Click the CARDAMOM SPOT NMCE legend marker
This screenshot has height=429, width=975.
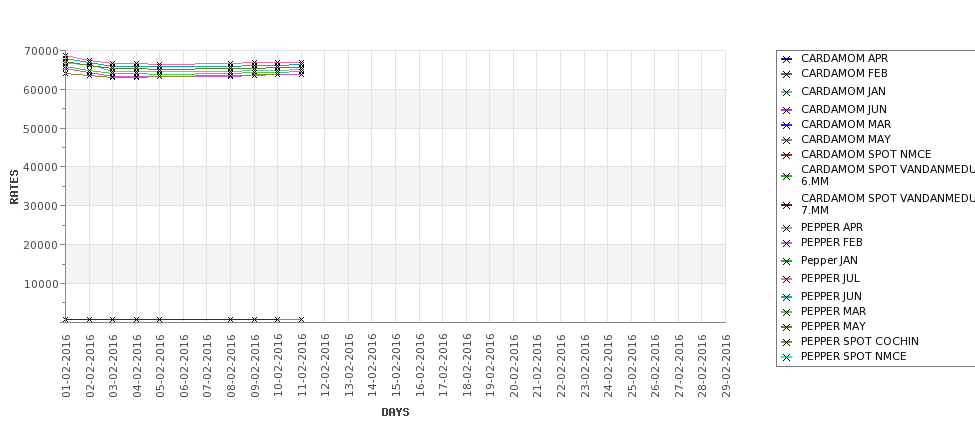[x=786, y=155]
